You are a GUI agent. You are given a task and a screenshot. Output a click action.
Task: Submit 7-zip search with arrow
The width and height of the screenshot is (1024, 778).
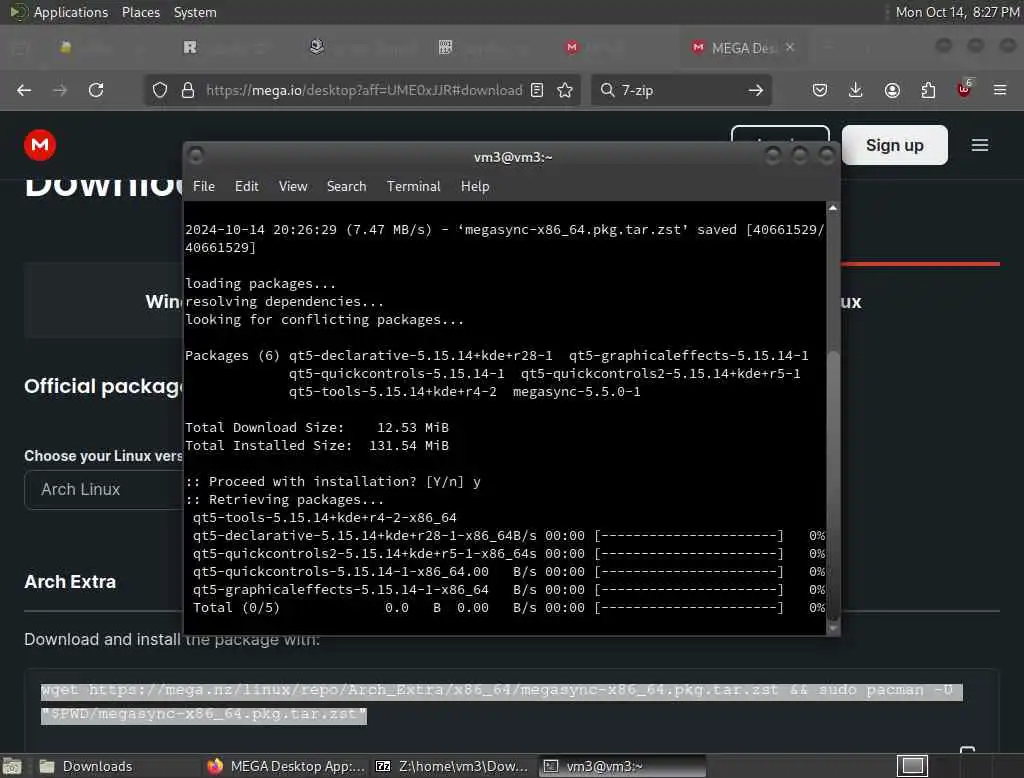756,90
